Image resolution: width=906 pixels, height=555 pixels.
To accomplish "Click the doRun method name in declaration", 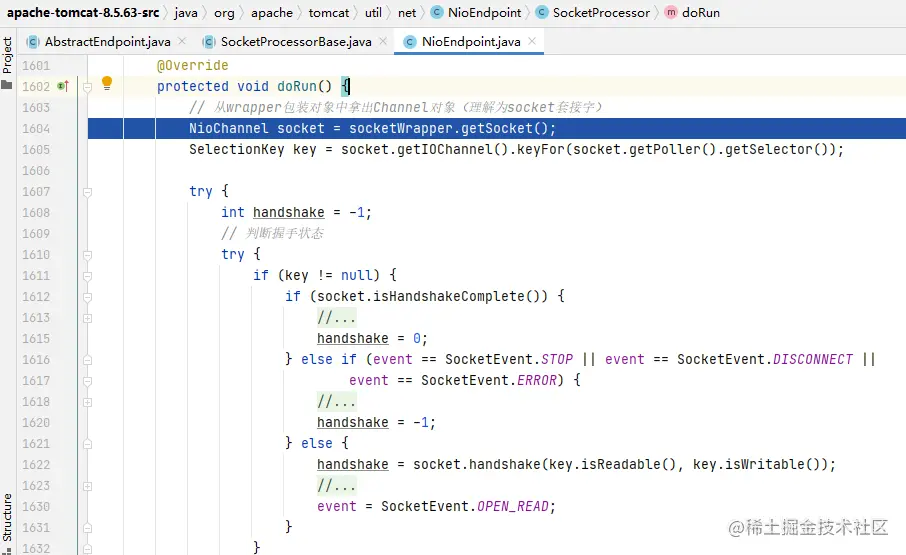I will (297, 86).
